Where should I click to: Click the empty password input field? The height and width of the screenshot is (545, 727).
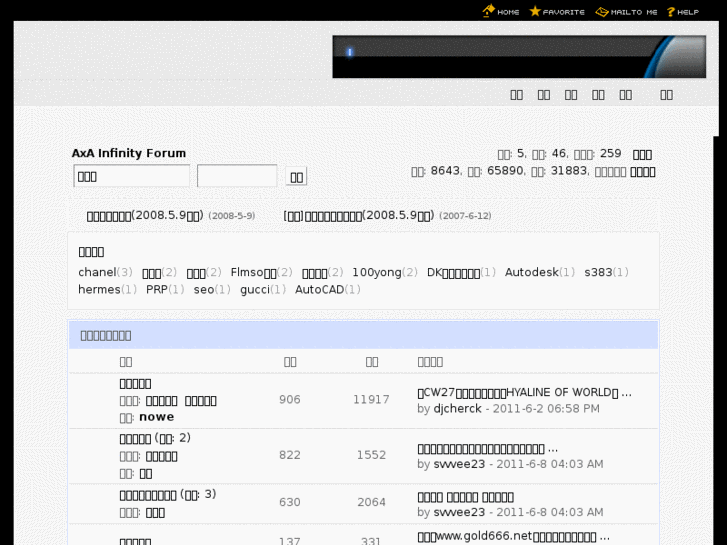click(236, 176)
